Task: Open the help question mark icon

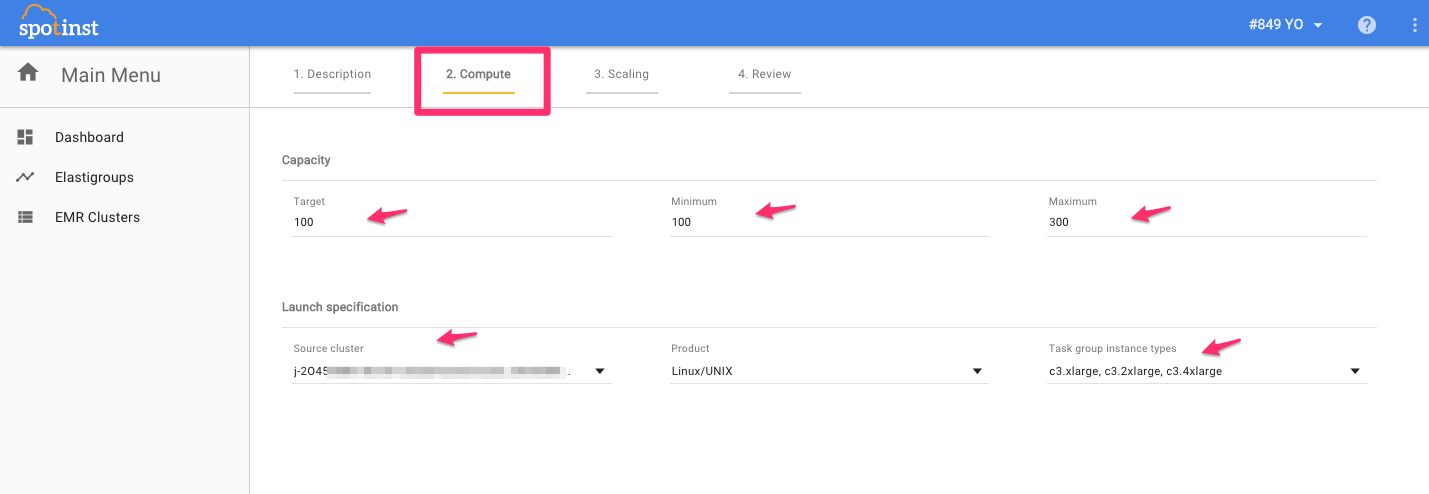Action: (1366, 25)
